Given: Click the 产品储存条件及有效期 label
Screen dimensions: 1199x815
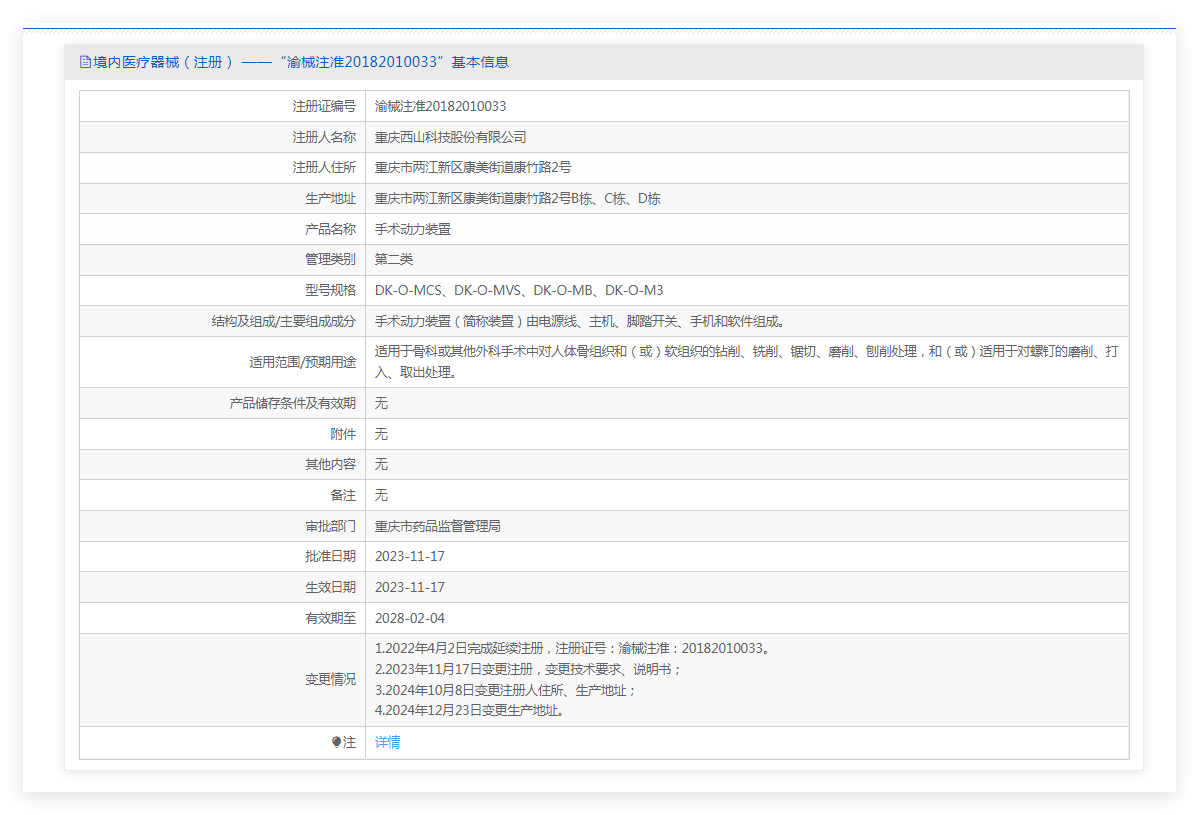Looking at the screenshot, I should (x=293, y=403).
